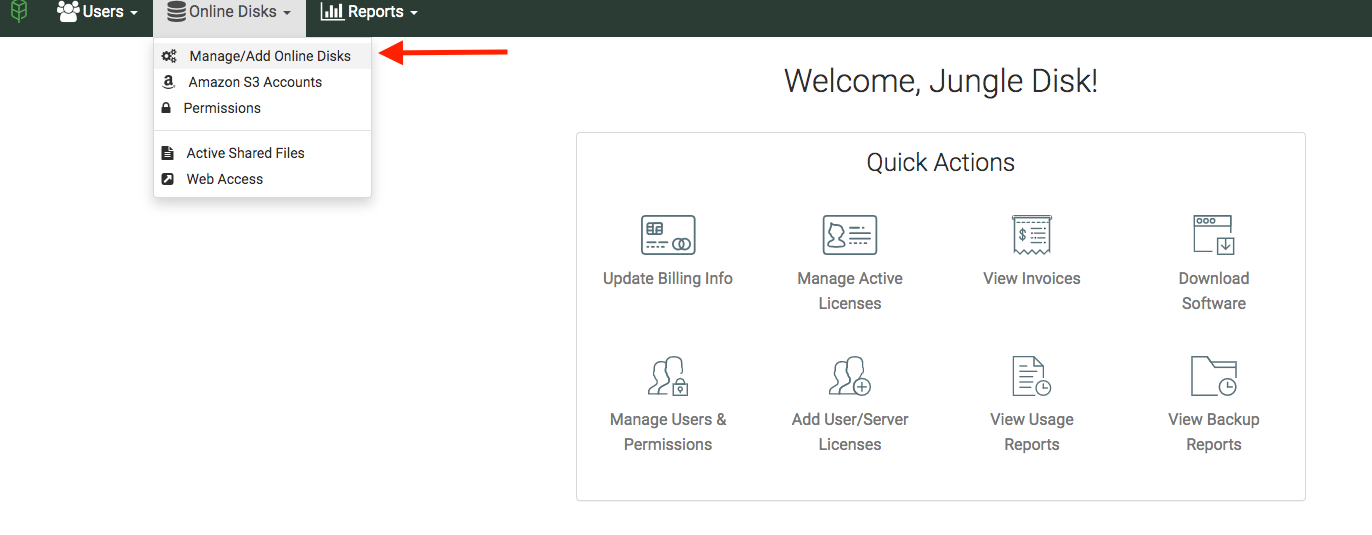Open the Users menu label

(x=103, y=12)
